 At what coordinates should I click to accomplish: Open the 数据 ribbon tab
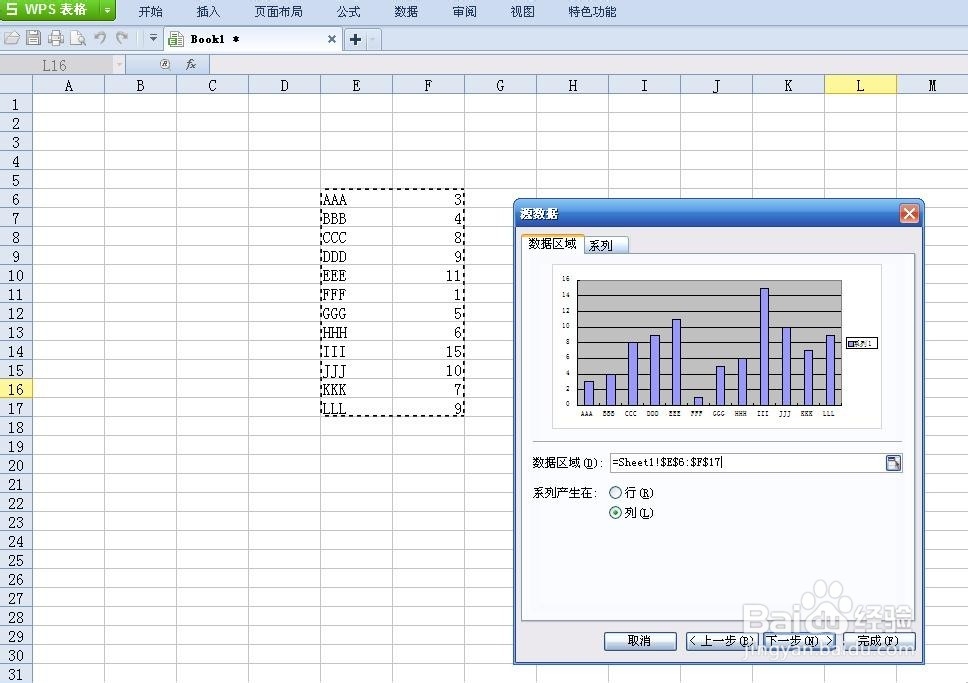pos(406,11)
